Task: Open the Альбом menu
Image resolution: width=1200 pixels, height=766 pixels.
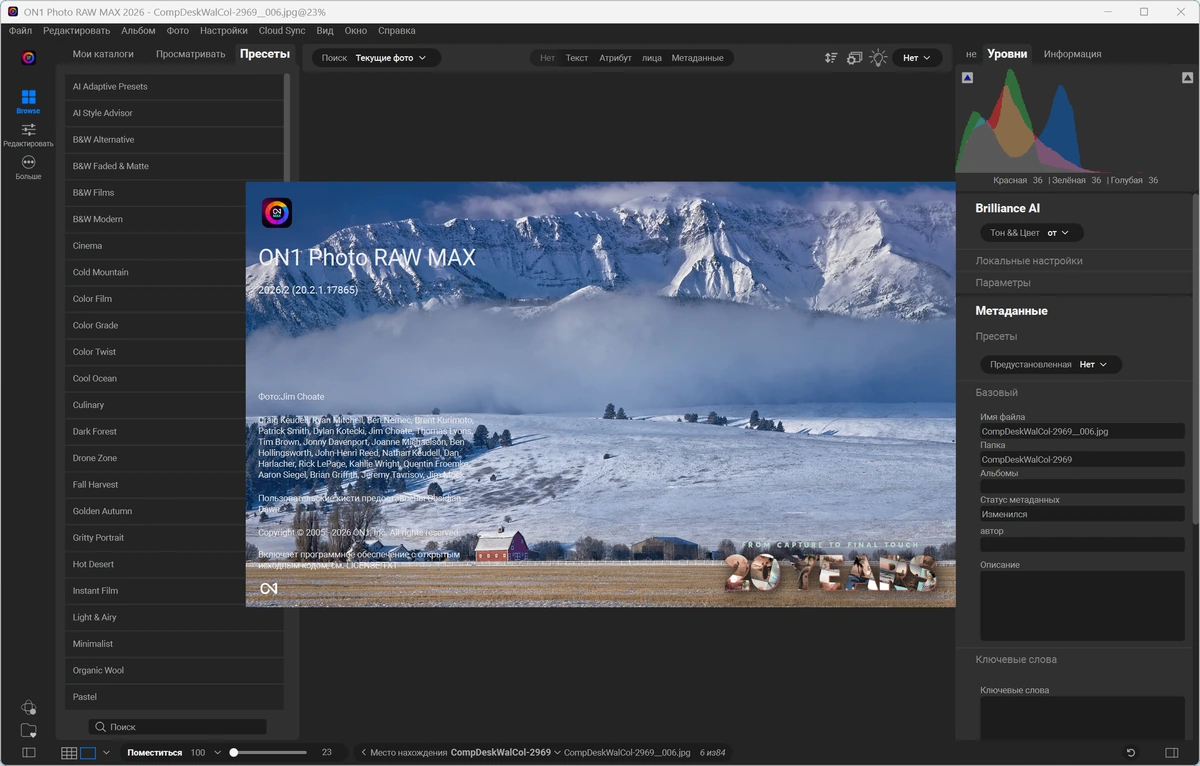Action: [x=138, y=31]
